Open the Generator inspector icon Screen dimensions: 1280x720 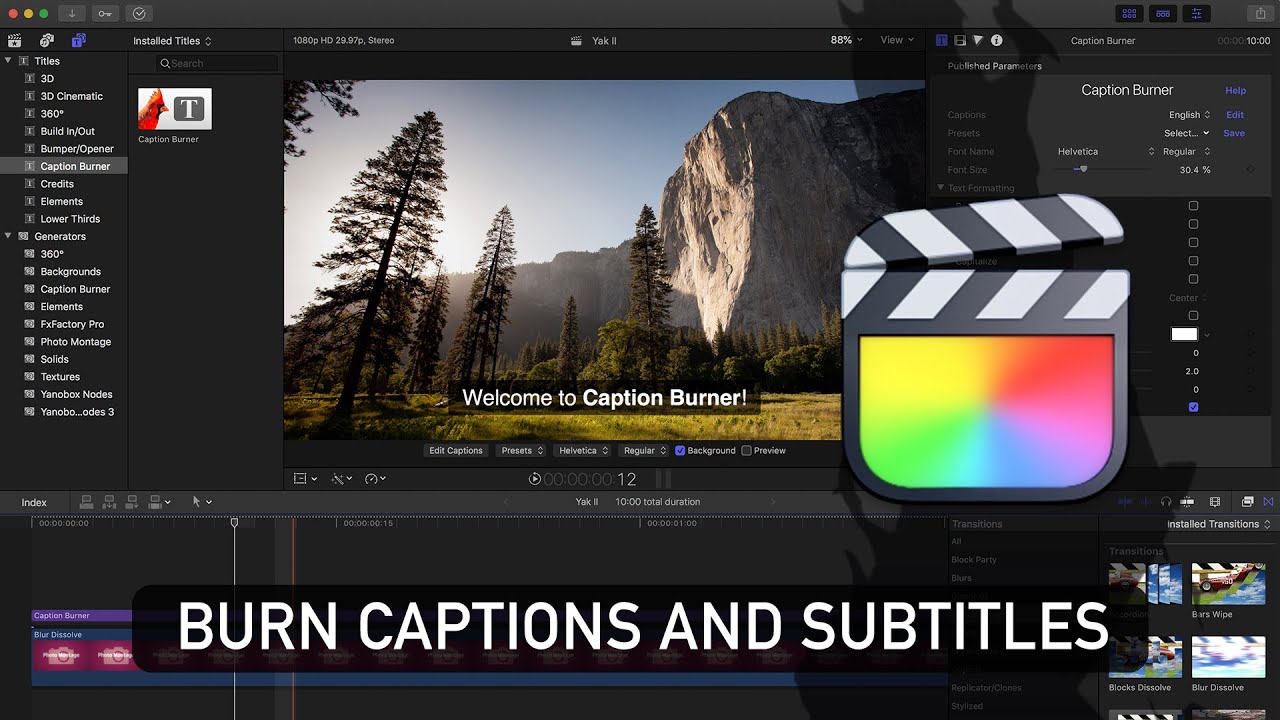point(978,41)
